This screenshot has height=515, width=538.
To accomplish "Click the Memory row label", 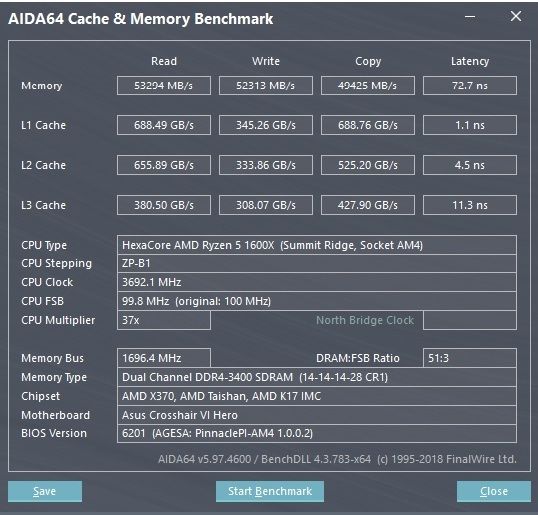I will click(42, 86).
